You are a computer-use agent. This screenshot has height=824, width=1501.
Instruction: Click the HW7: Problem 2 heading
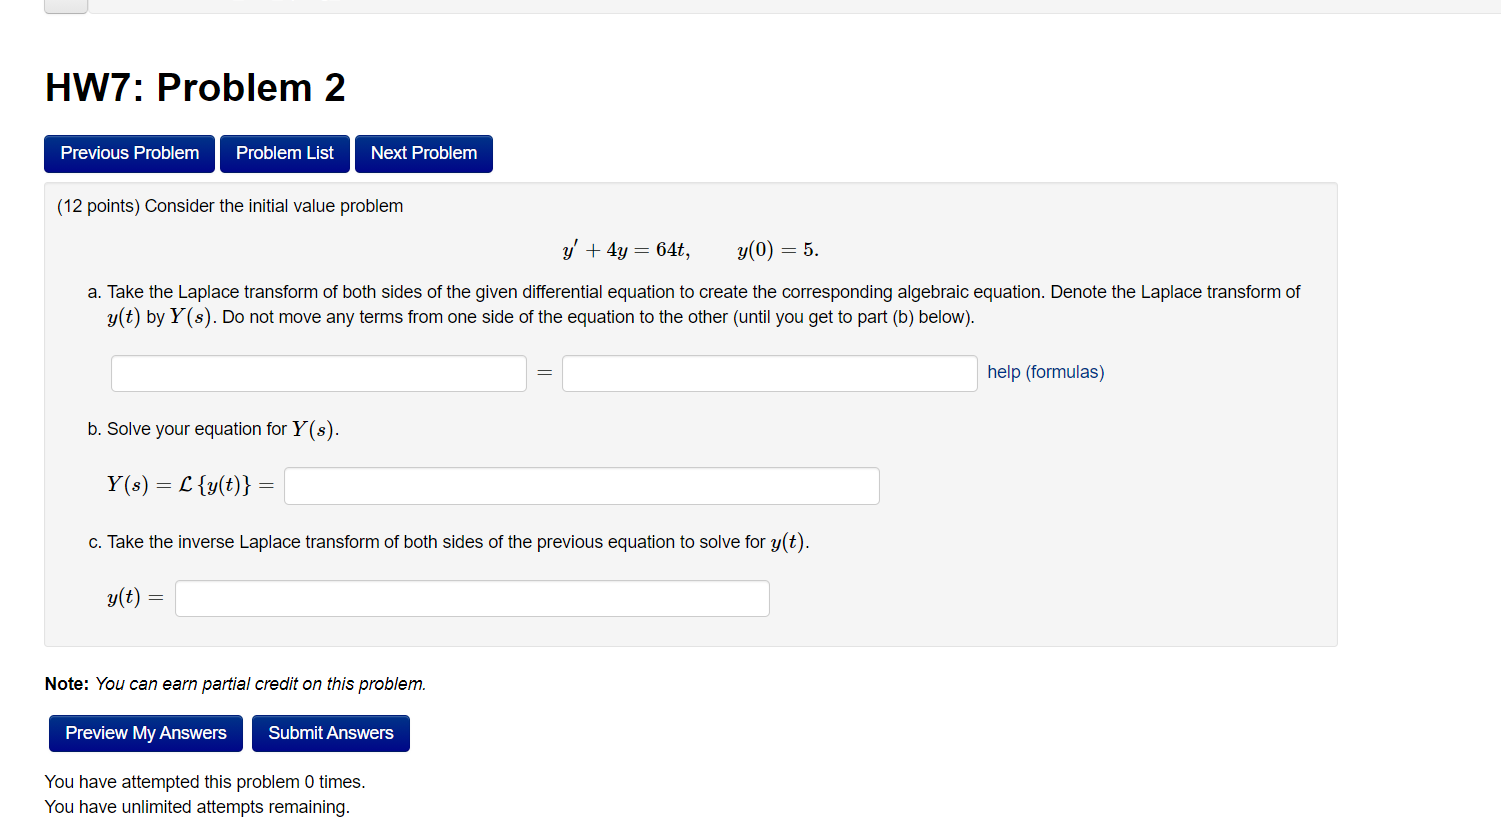(x=194, y=88)
